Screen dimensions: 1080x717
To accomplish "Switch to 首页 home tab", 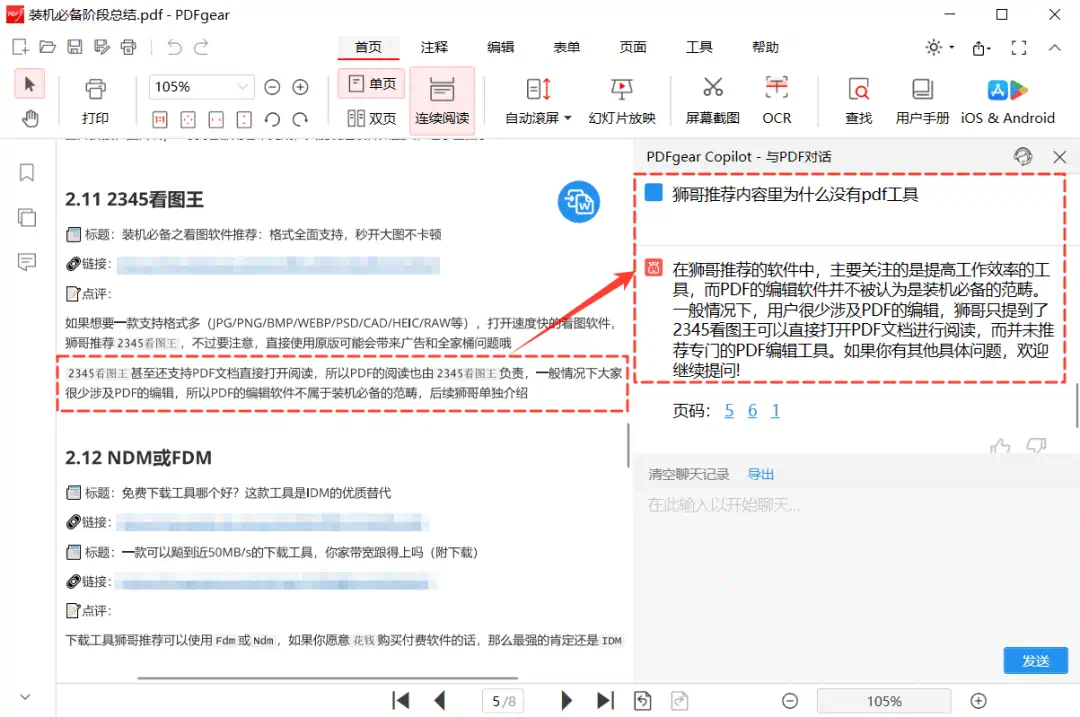I will [x=368, y=47].
